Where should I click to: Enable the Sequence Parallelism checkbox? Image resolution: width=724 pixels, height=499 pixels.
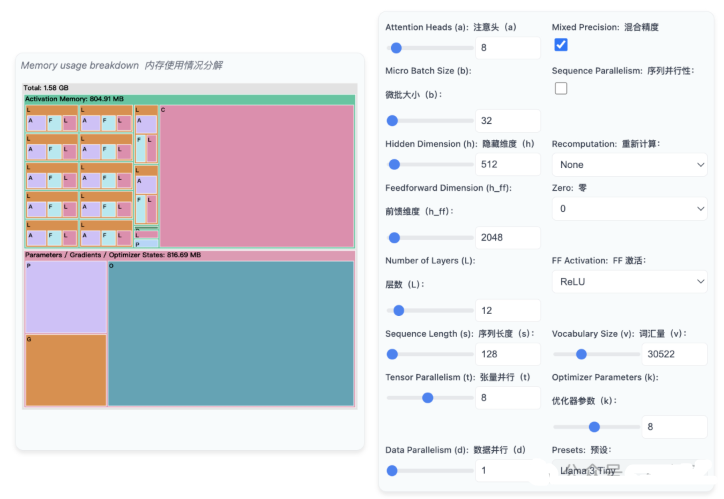pyautogui.click(x=561, y=88)
